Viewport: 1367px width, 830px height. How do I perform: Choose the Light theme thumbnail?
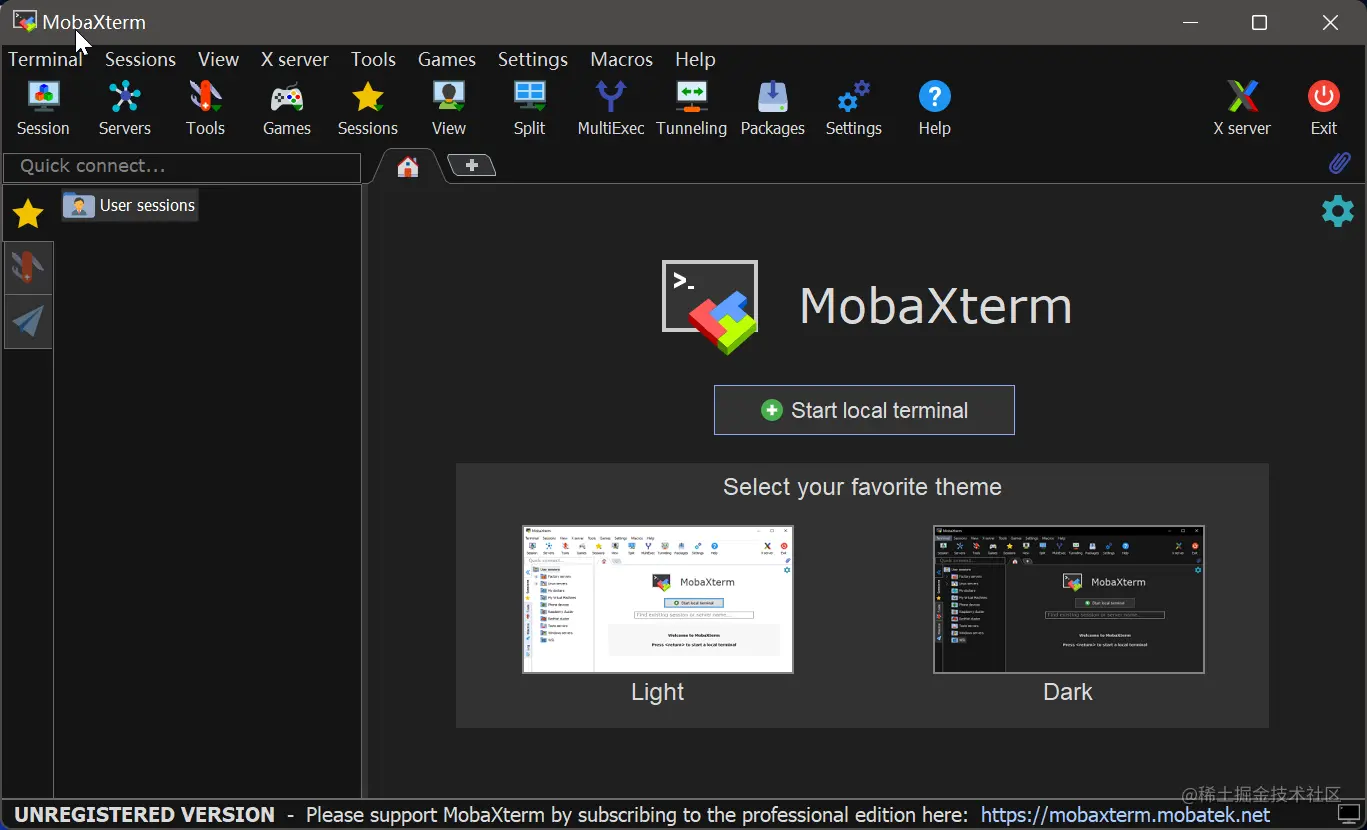[658, 599]
